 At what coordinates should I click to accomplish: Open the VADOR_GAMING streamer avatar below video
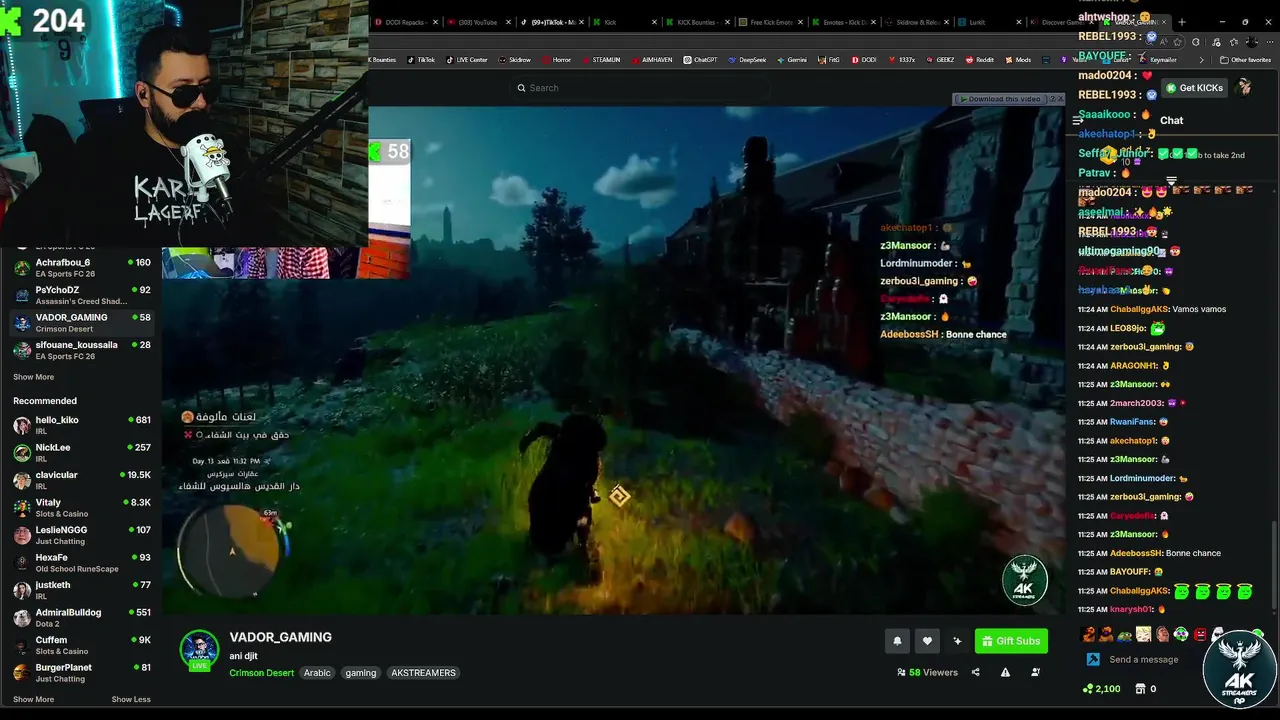[x=199, y=650]
